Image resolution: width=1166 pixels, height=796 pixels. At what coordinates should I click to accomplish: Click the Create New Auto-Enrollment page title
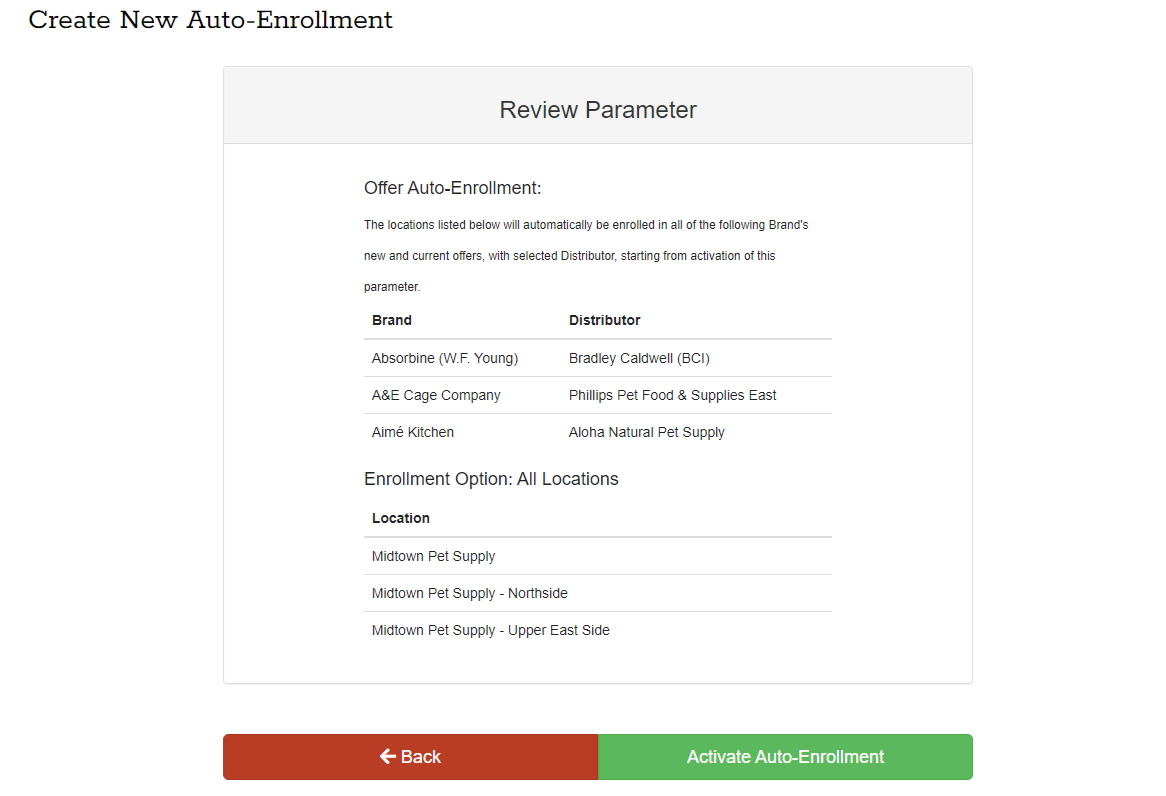coord(210,20)
